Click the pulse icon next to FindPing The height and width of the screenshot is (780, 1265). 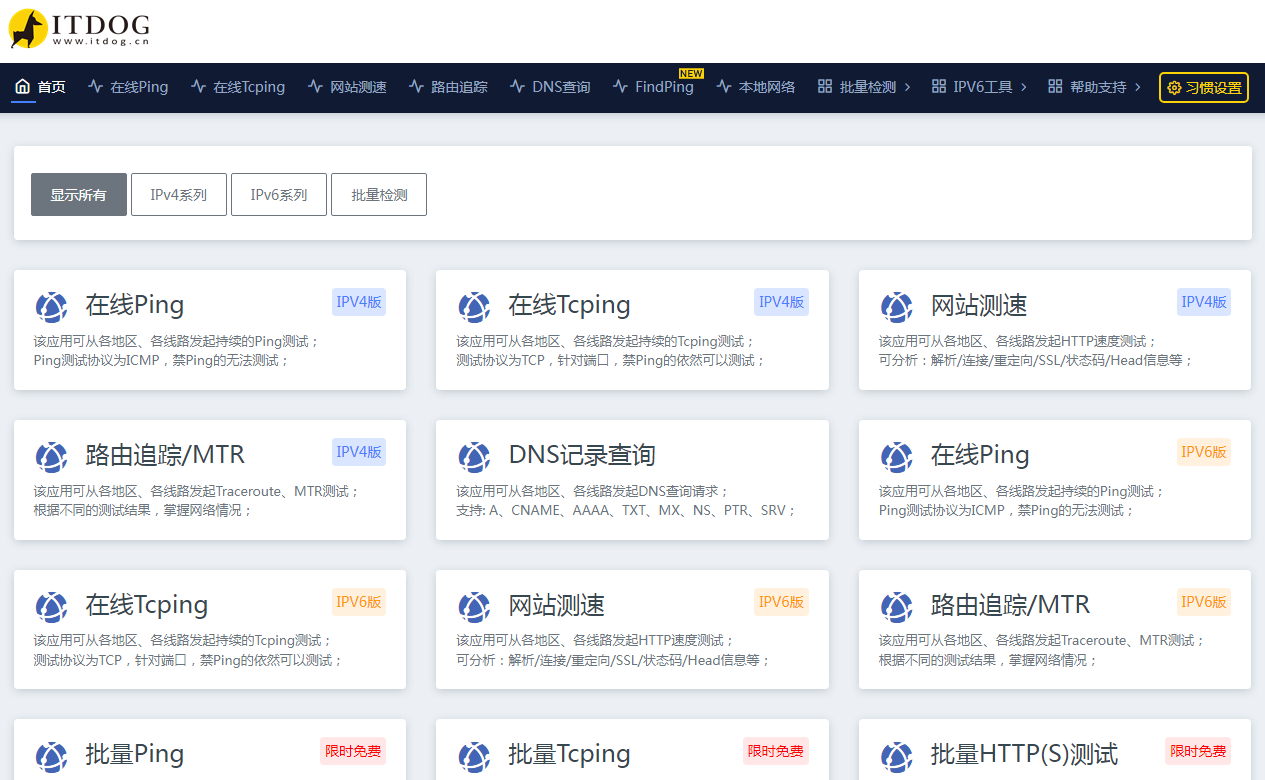620,87
